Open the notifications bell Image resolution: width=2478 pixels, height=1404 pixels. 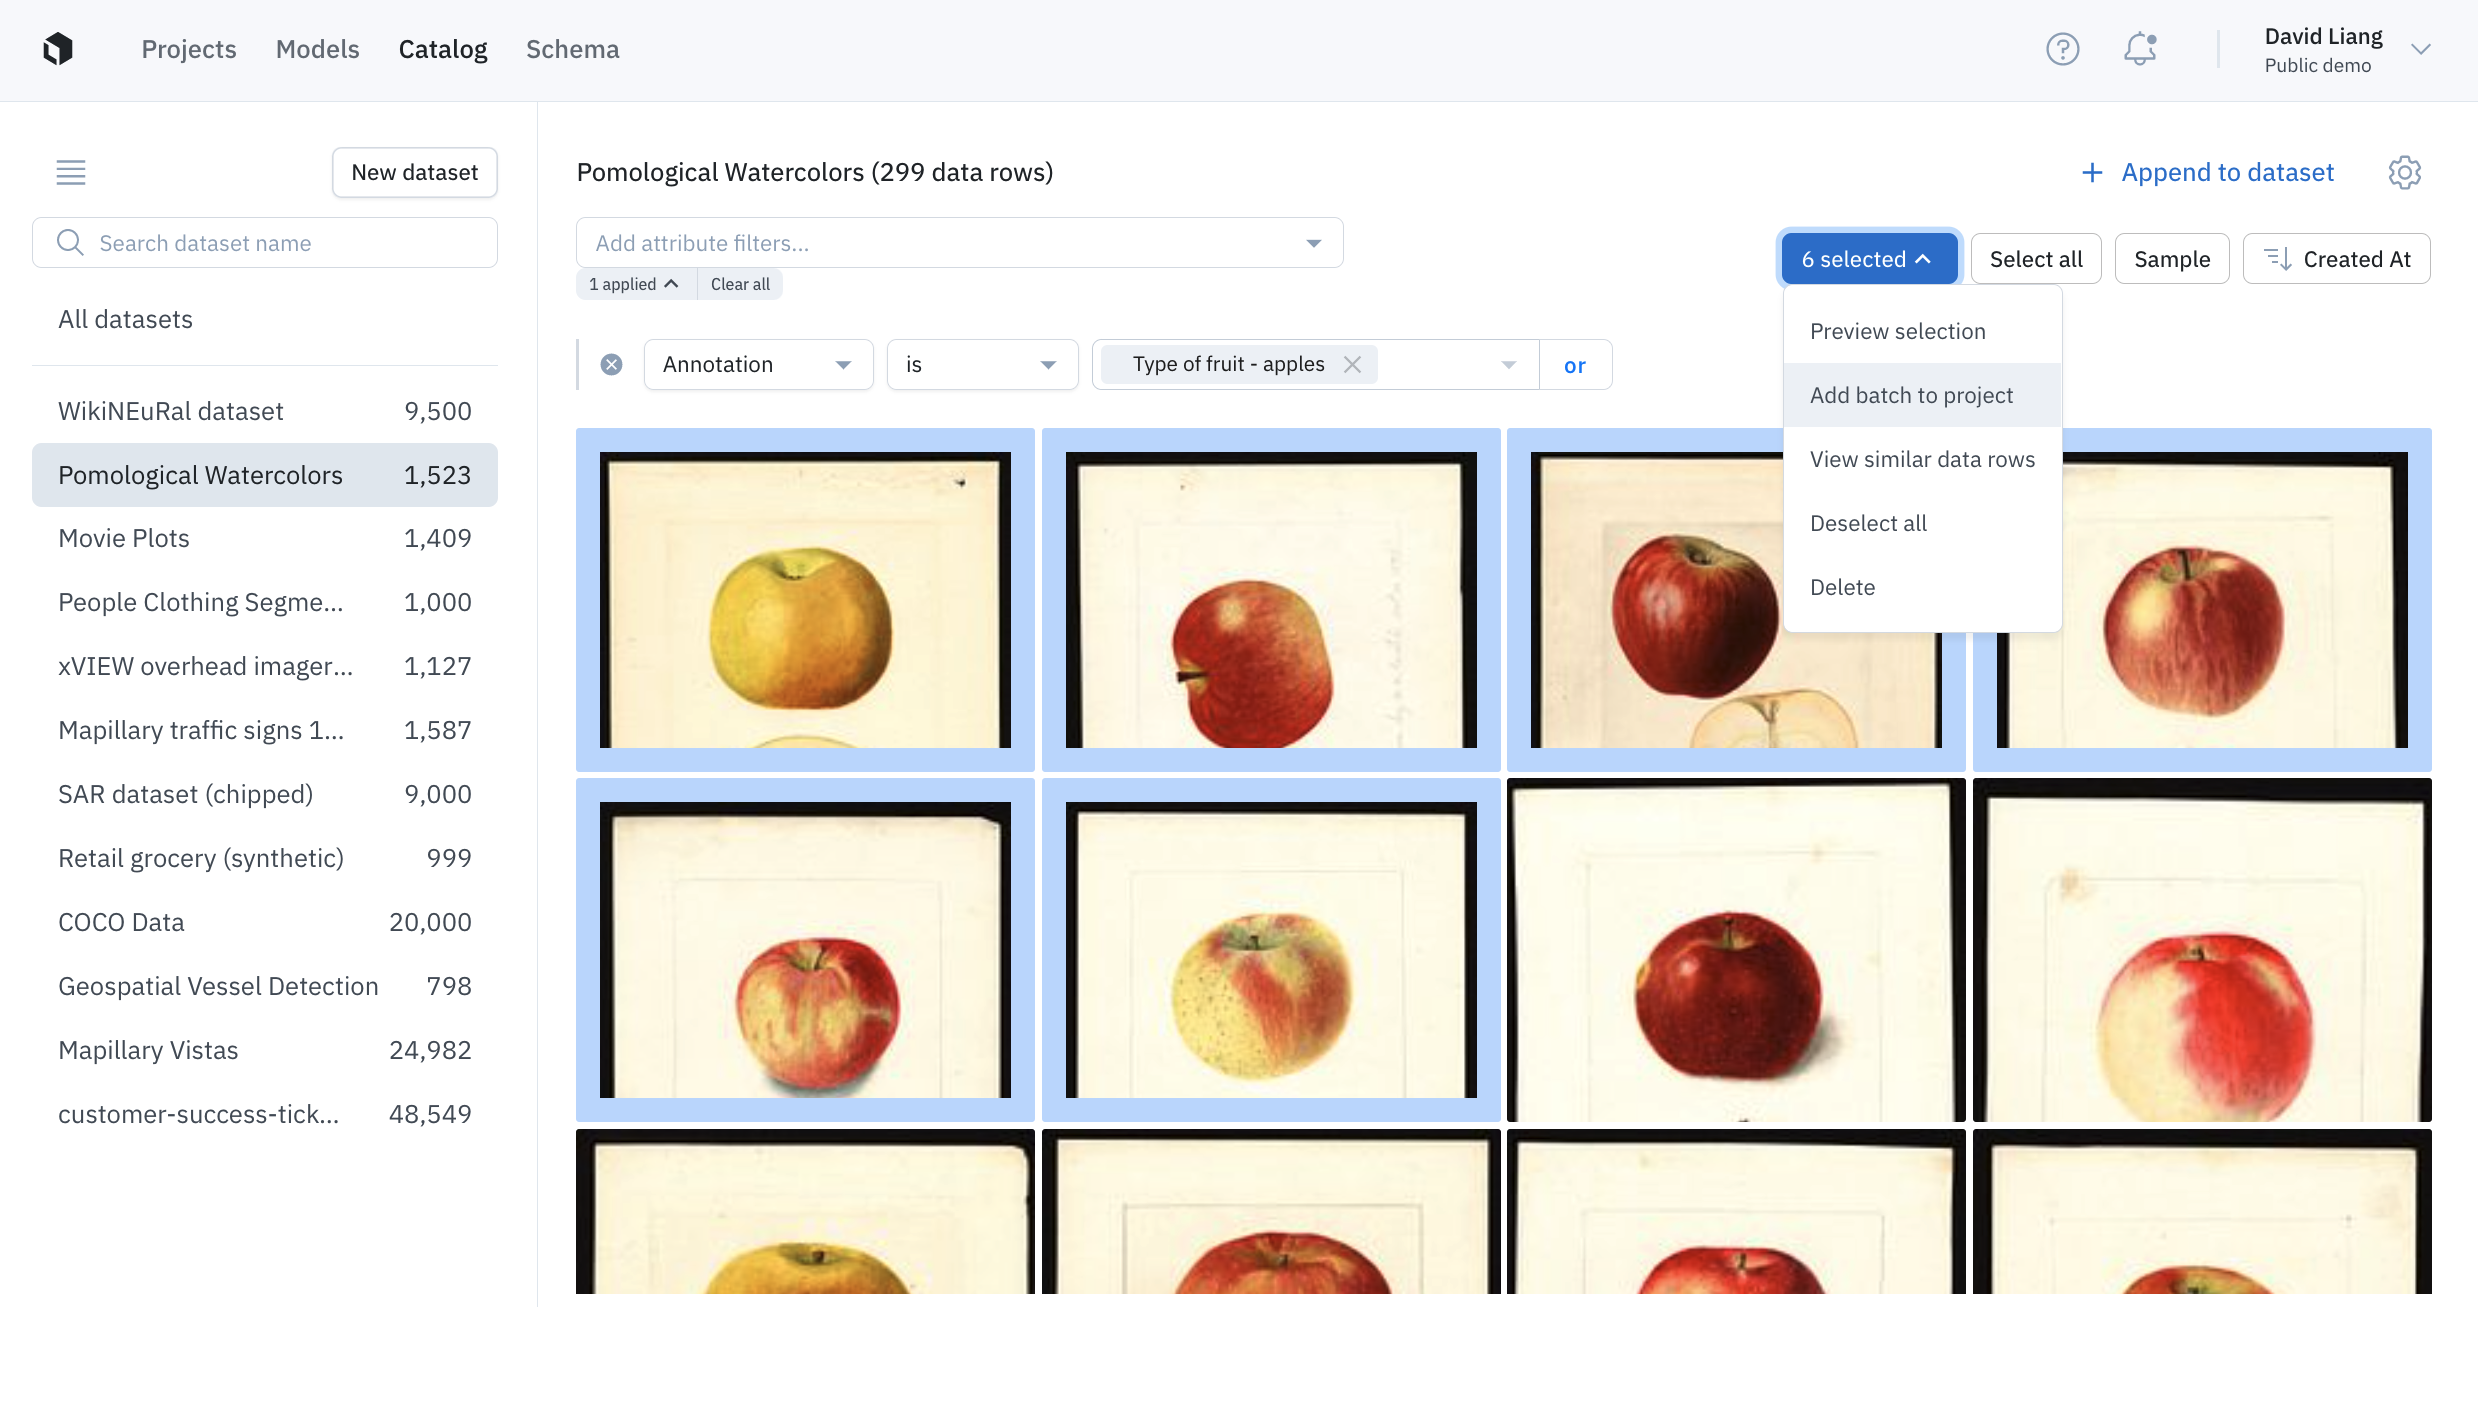(2139, 49)
